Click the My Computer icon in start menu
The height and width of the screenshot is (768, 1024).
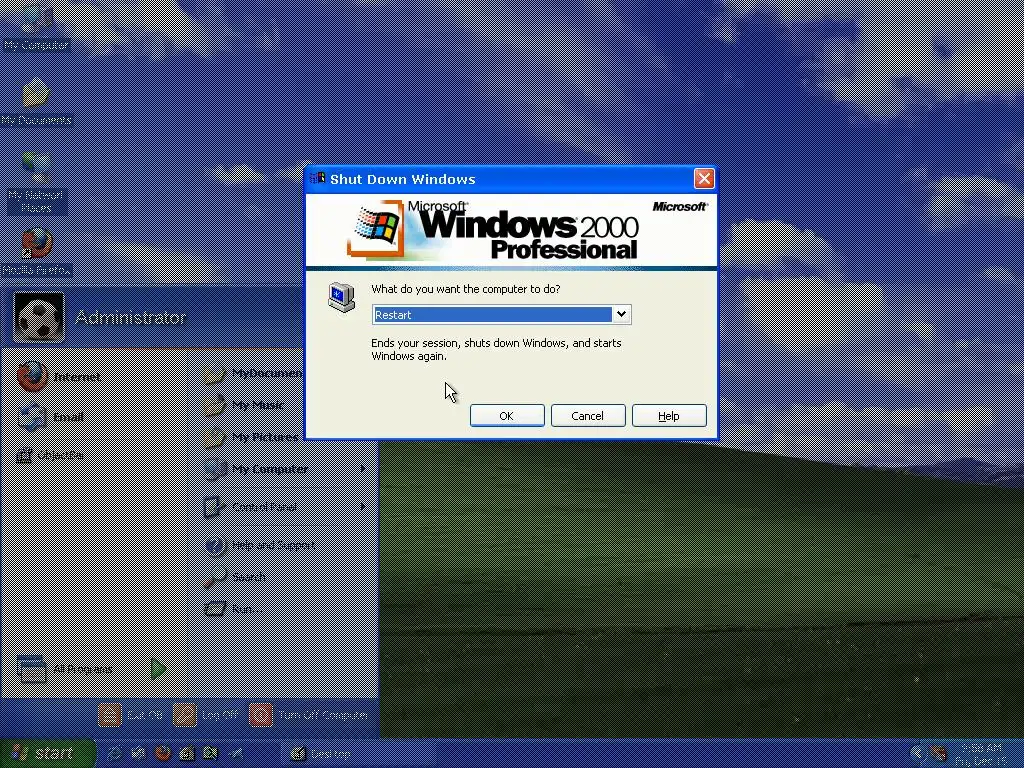[x=215, y=469]
